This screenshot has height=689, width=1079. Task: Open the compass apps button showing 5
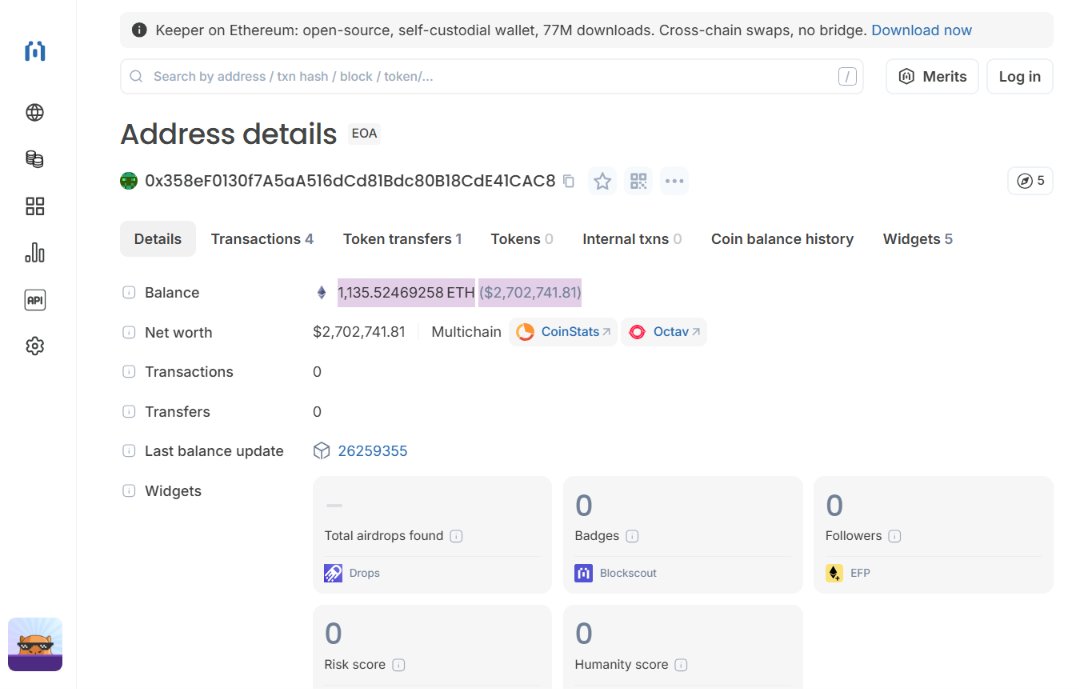pyautogui.click(x=1030, y=181)
